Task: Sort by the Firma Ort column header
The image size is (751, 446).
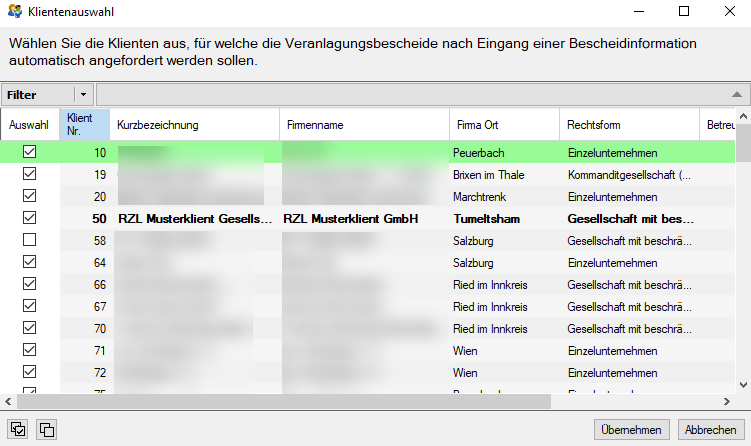Action: pos(503,125)
